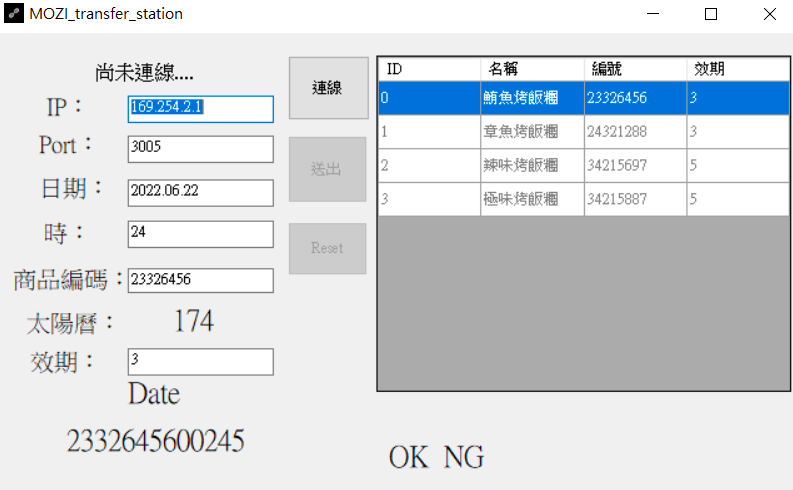
Task: Click the cell with code 23326456 in table
Action: pos(635,98)
